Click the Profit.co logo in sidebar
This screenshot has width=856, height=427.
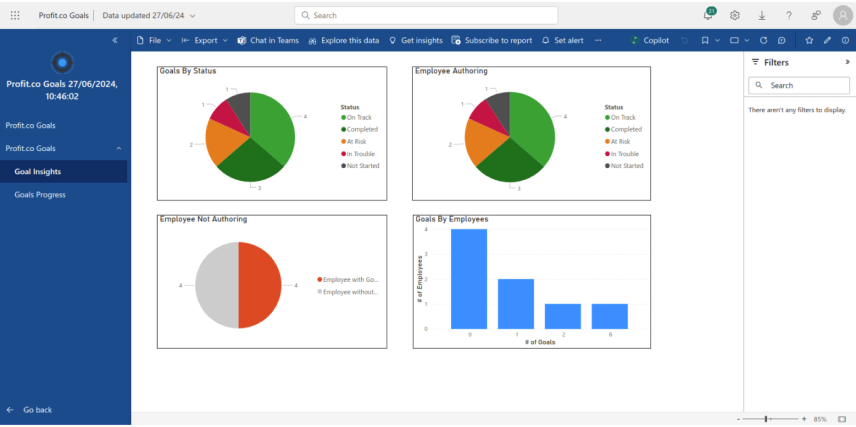(x=62, y=63)
